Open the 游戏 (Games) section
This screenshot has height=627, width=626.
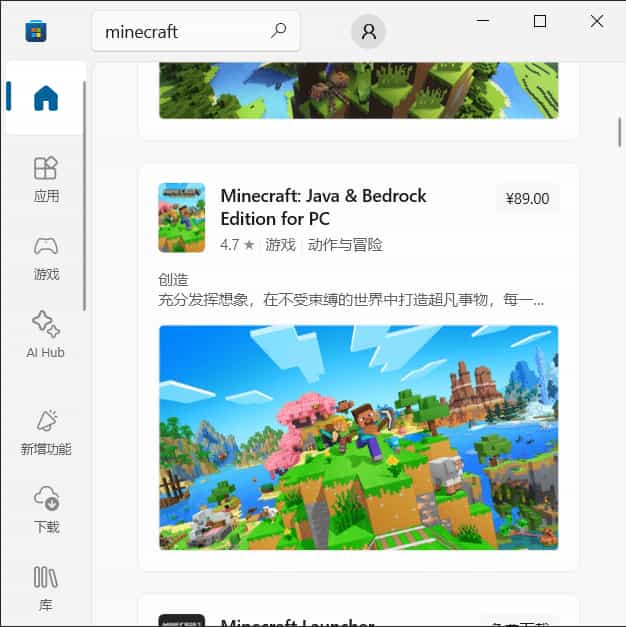[x=46, y=257]
